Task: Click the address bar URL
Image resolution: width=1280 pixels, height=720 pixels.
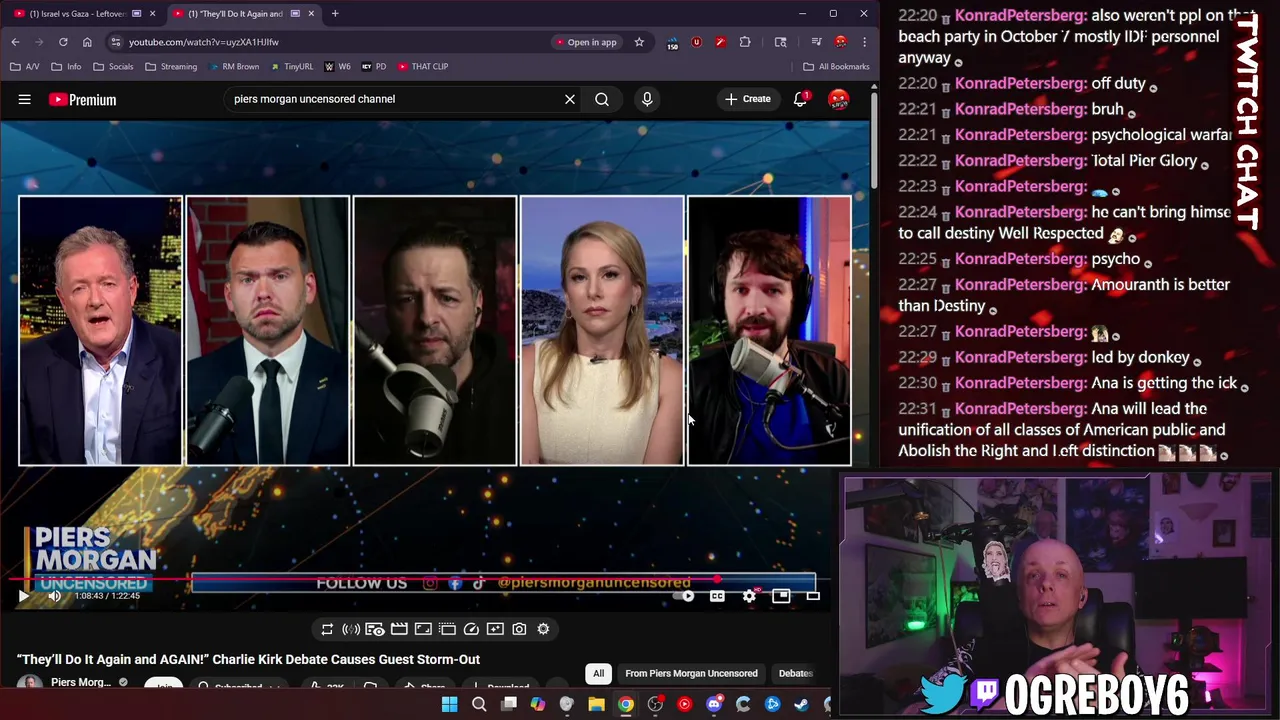Action: (x=203, y=42)
